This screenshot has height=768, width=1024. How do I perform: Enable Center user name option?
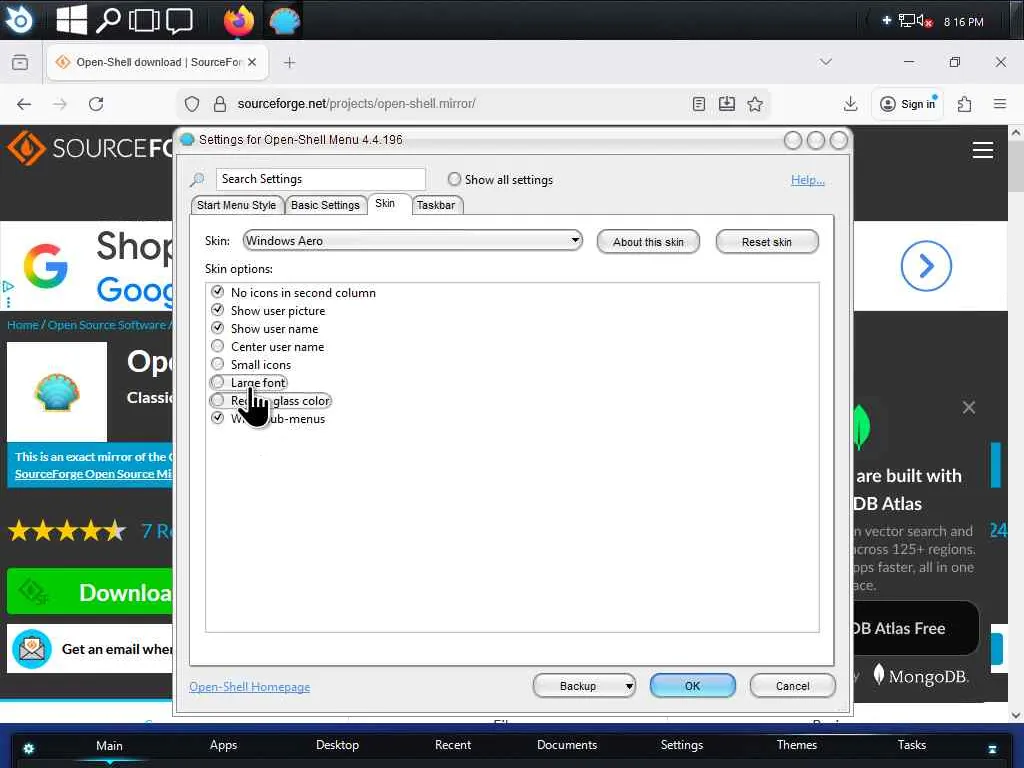click(217, 346)
